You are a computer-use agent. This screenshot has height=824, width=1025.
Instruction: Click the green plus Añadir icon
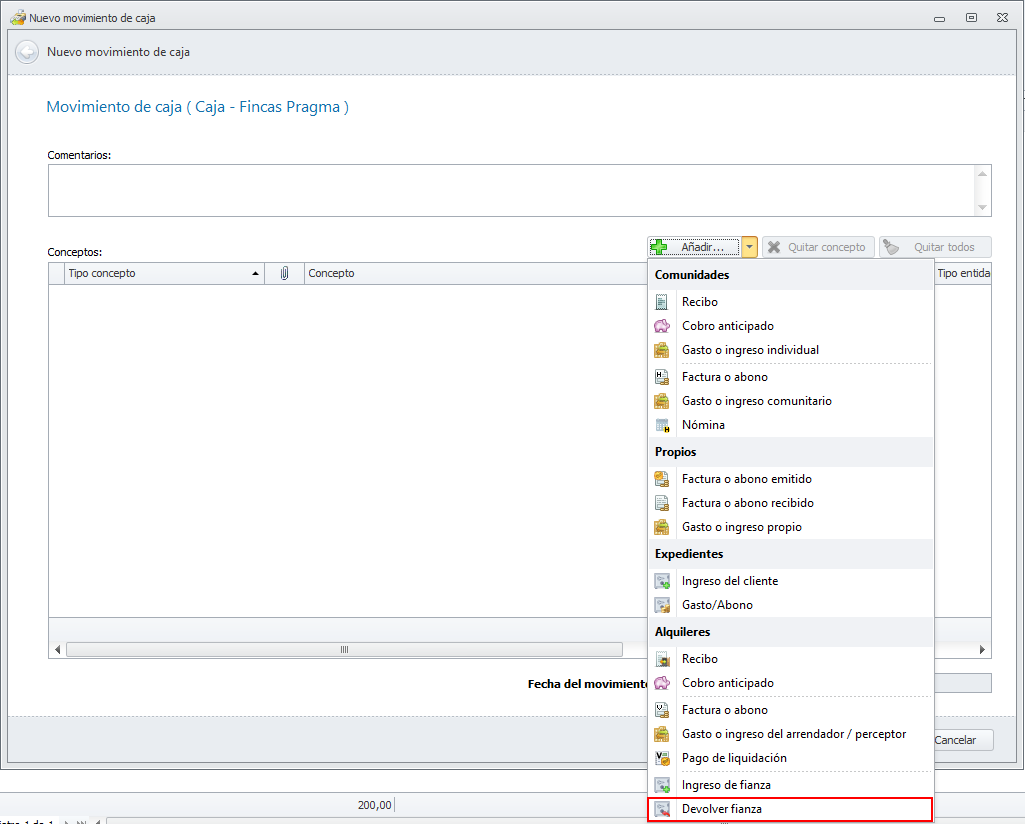pos(659,247)
